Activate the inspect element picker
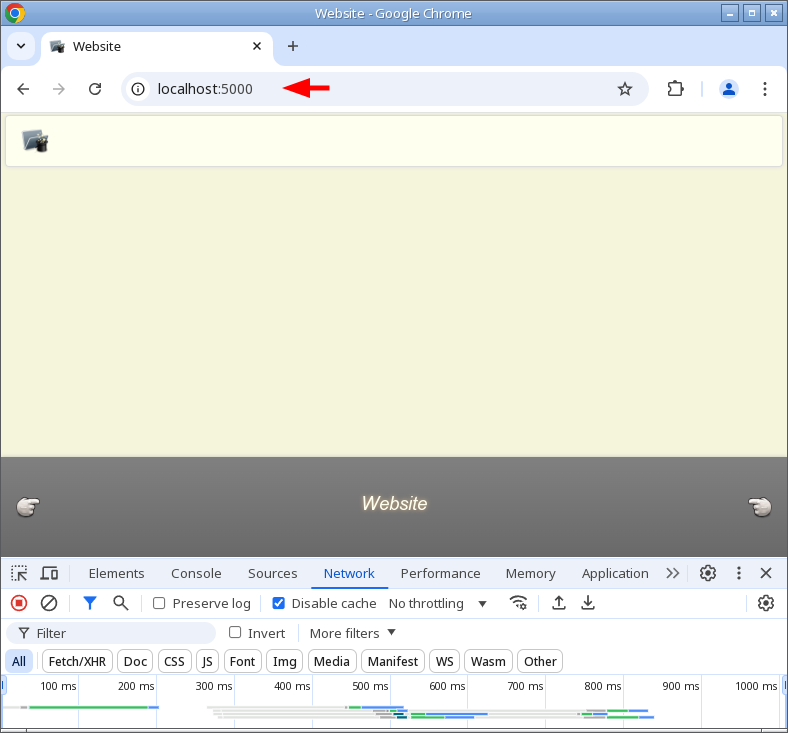The image size is (788, 733). click(19, 573)
